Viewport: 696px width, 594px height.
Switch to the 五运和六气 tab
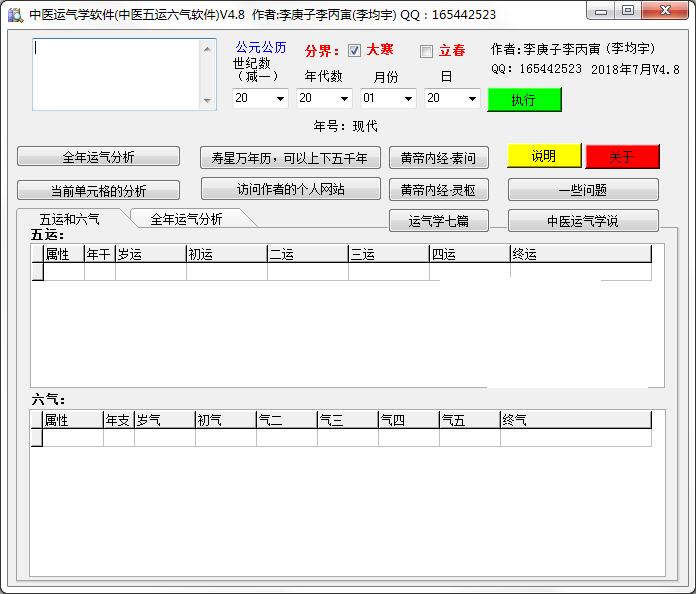pyautogui.click(x=70, y=219)
